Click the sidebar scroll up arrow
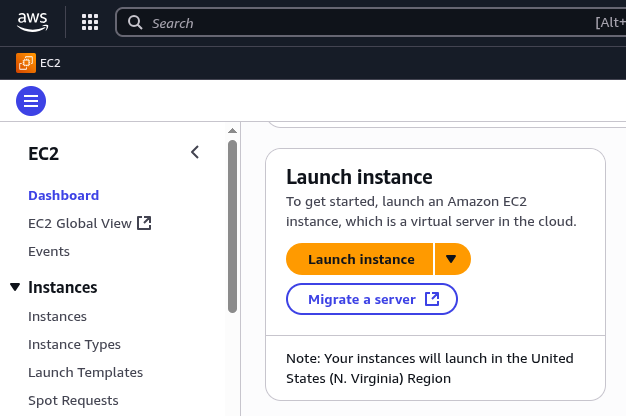Viewport: 626px width, 416px height. (x=232, y=131)
